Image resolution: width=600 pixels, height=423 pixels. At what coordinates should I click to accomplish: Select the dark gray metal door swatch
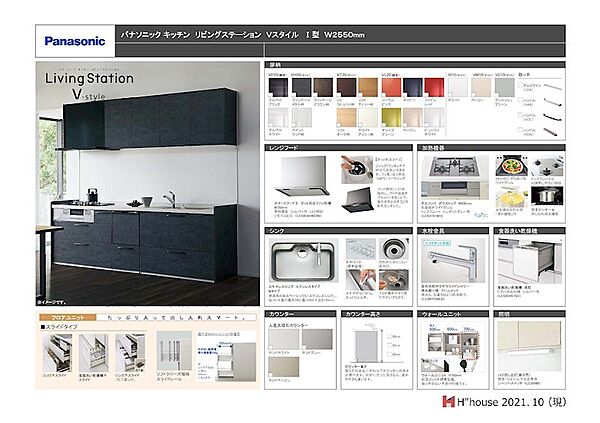point(301,88)
